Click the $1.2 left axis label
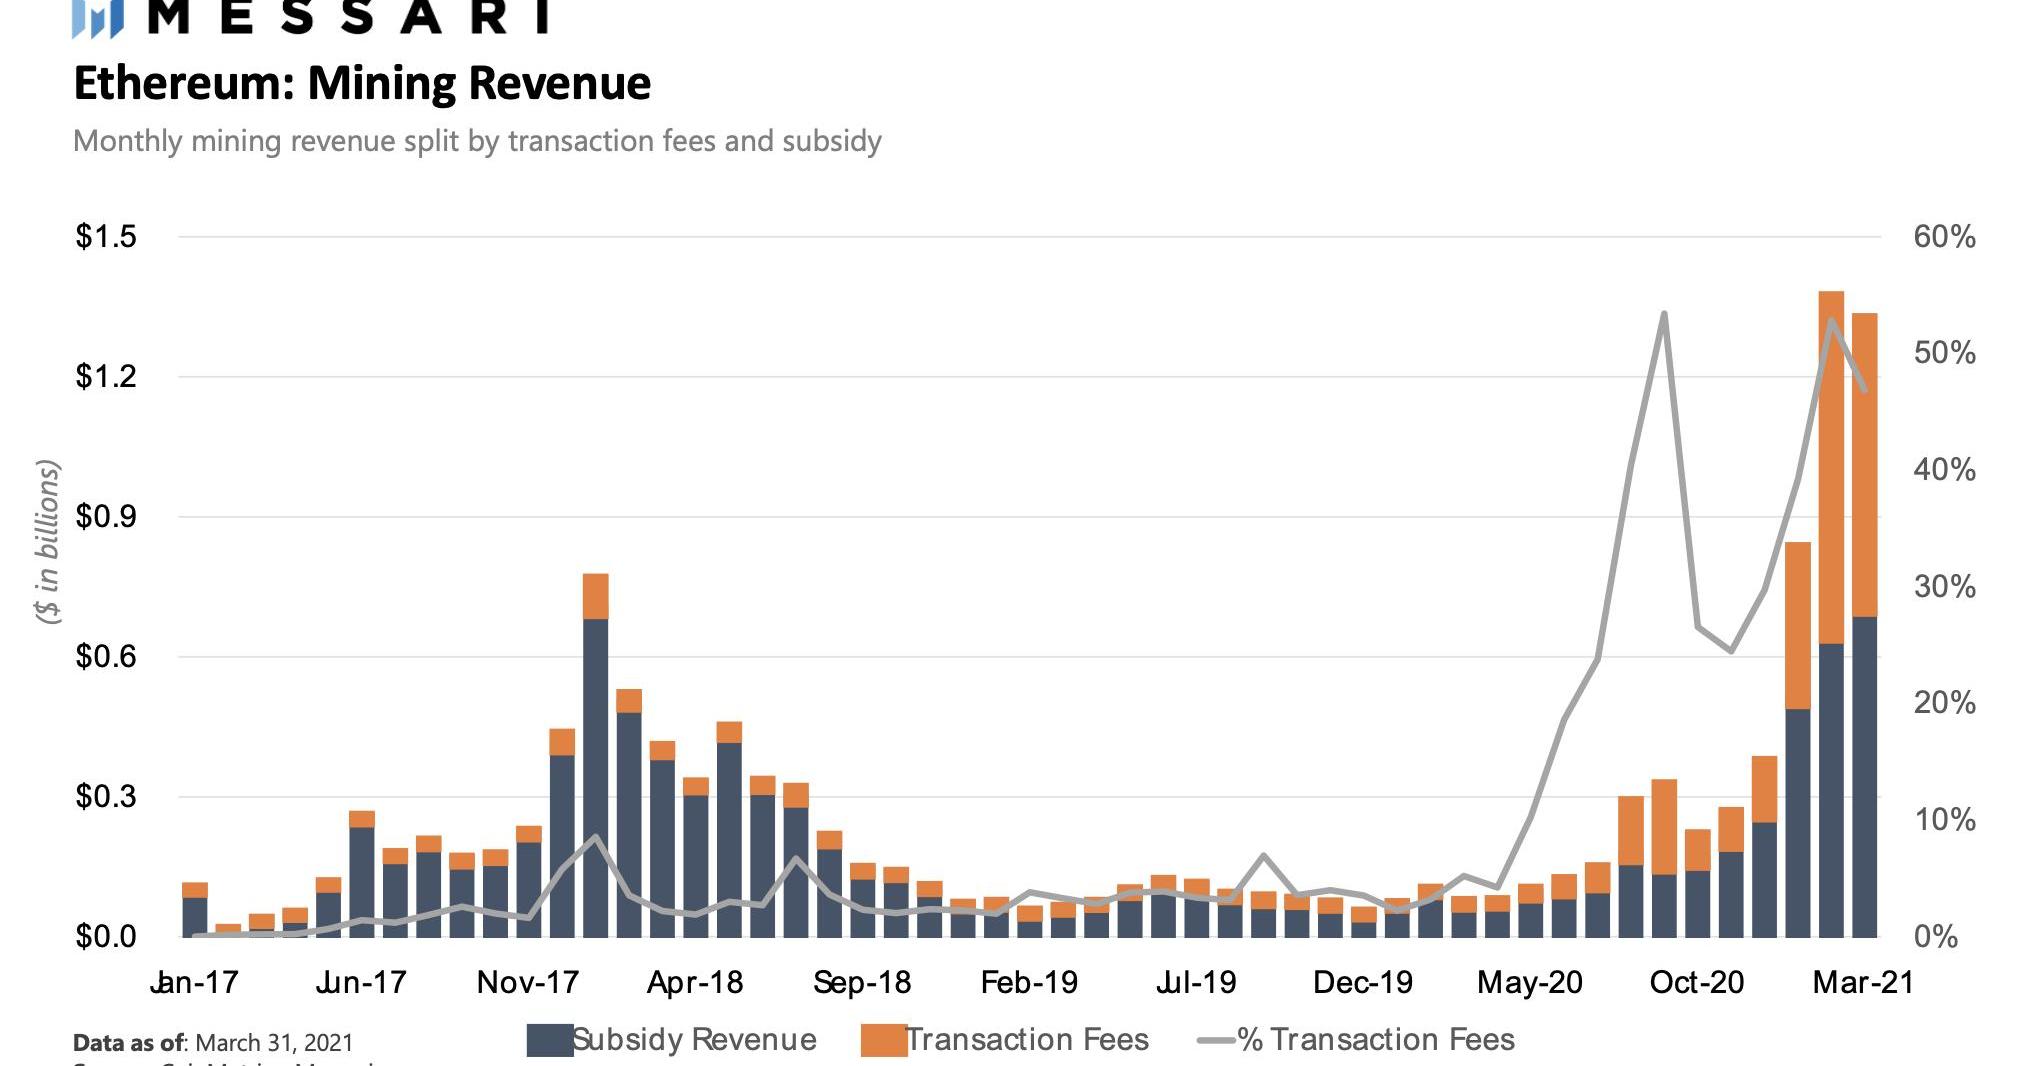The height and width of the screenshot is (1066, 2018). [x=106, y=377]
